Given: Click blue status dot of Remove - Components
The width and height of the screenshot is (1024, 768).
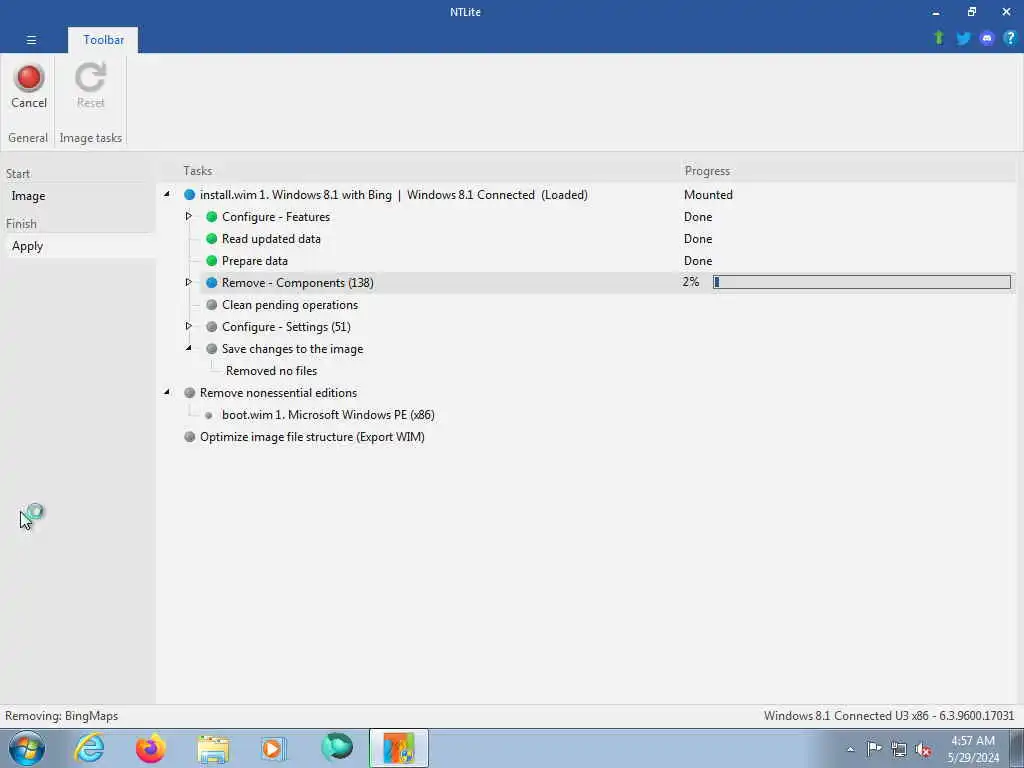Looking at the screenshot, I should tap(212, 283).
